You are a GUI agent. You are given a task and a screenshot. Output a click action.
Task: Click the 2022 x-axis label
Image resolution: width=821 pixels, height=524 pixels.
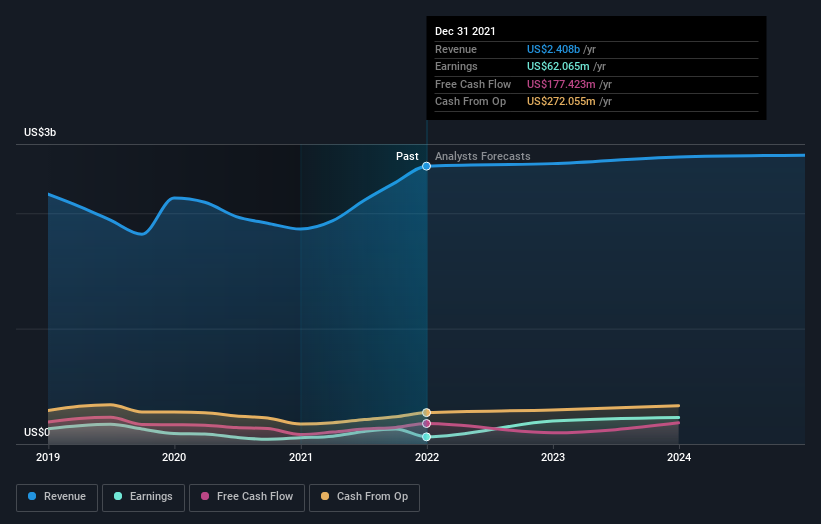[427, 458]
